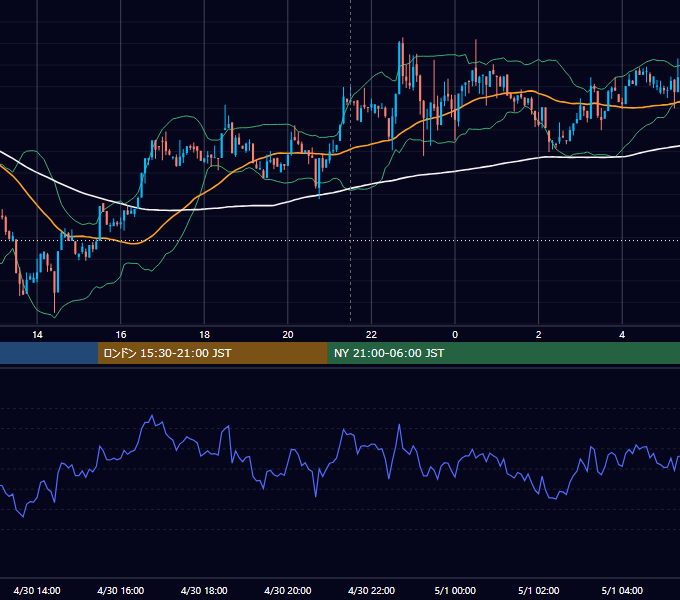
Task: Click the '18' hour label on the price chart axis
Action: coord(204,335)
